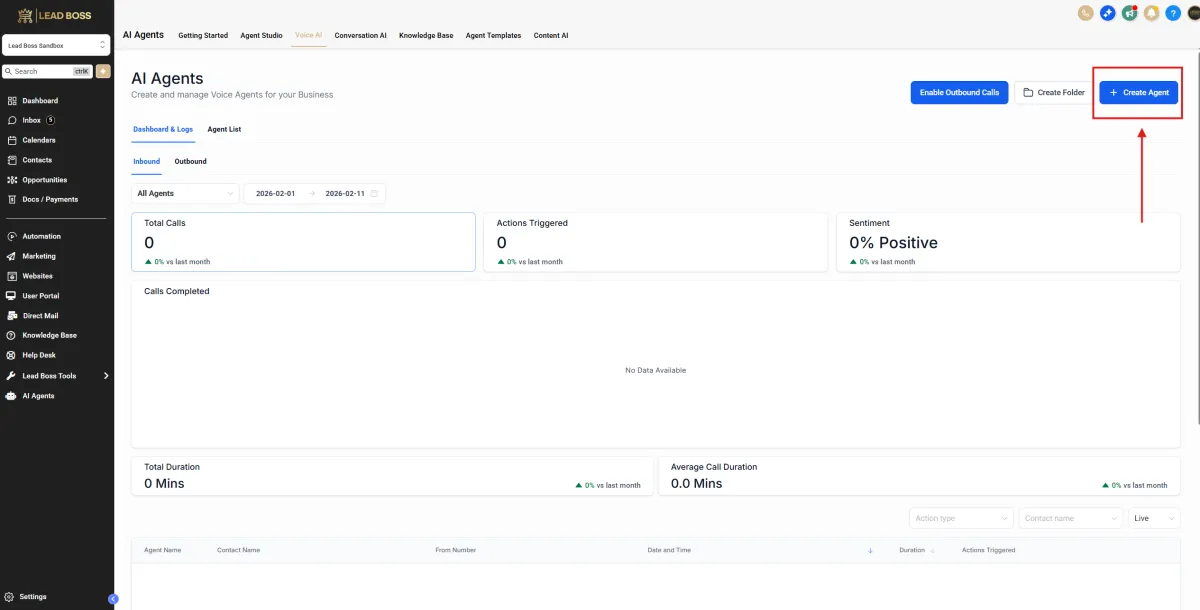The image size is (1200, 610).
Task: Expand Lead Boss Tools chevron
Action: point(106,376)
